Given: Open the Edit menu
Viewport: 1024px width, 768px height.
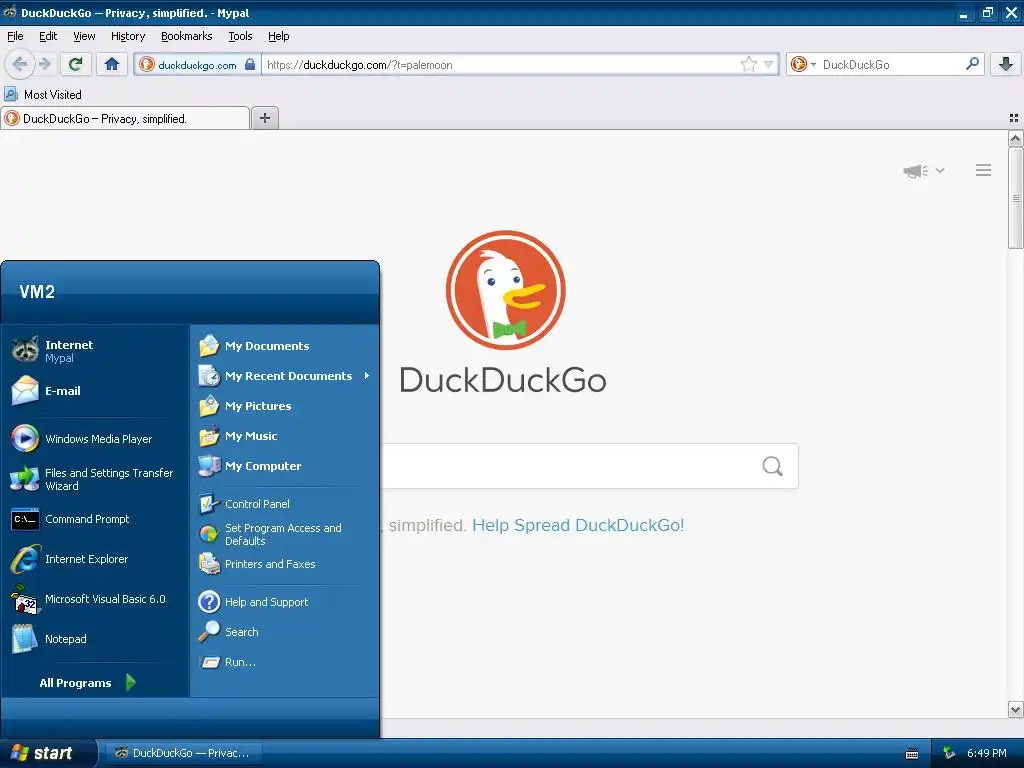Looking at the screenshot, I should pos(48,36).
